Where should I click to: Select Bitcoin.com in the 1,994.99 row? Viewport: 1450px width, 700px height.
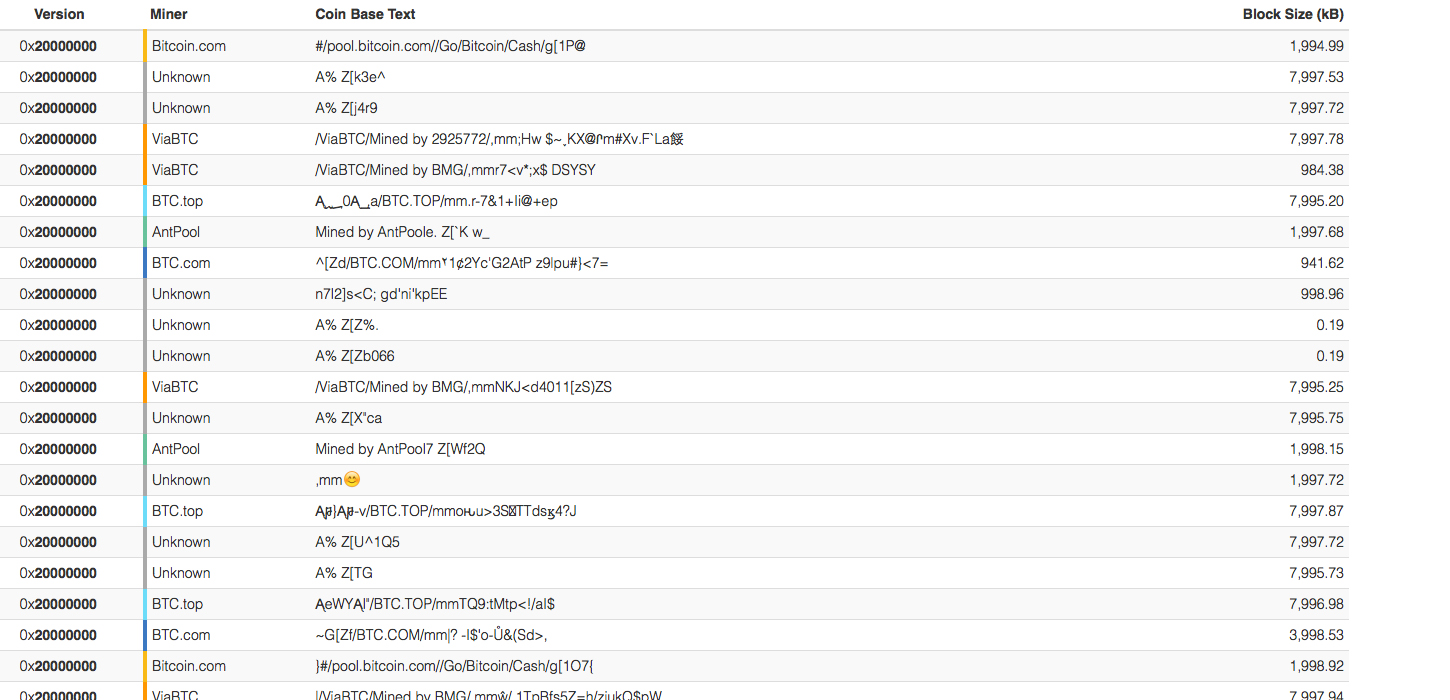[189, 46]
